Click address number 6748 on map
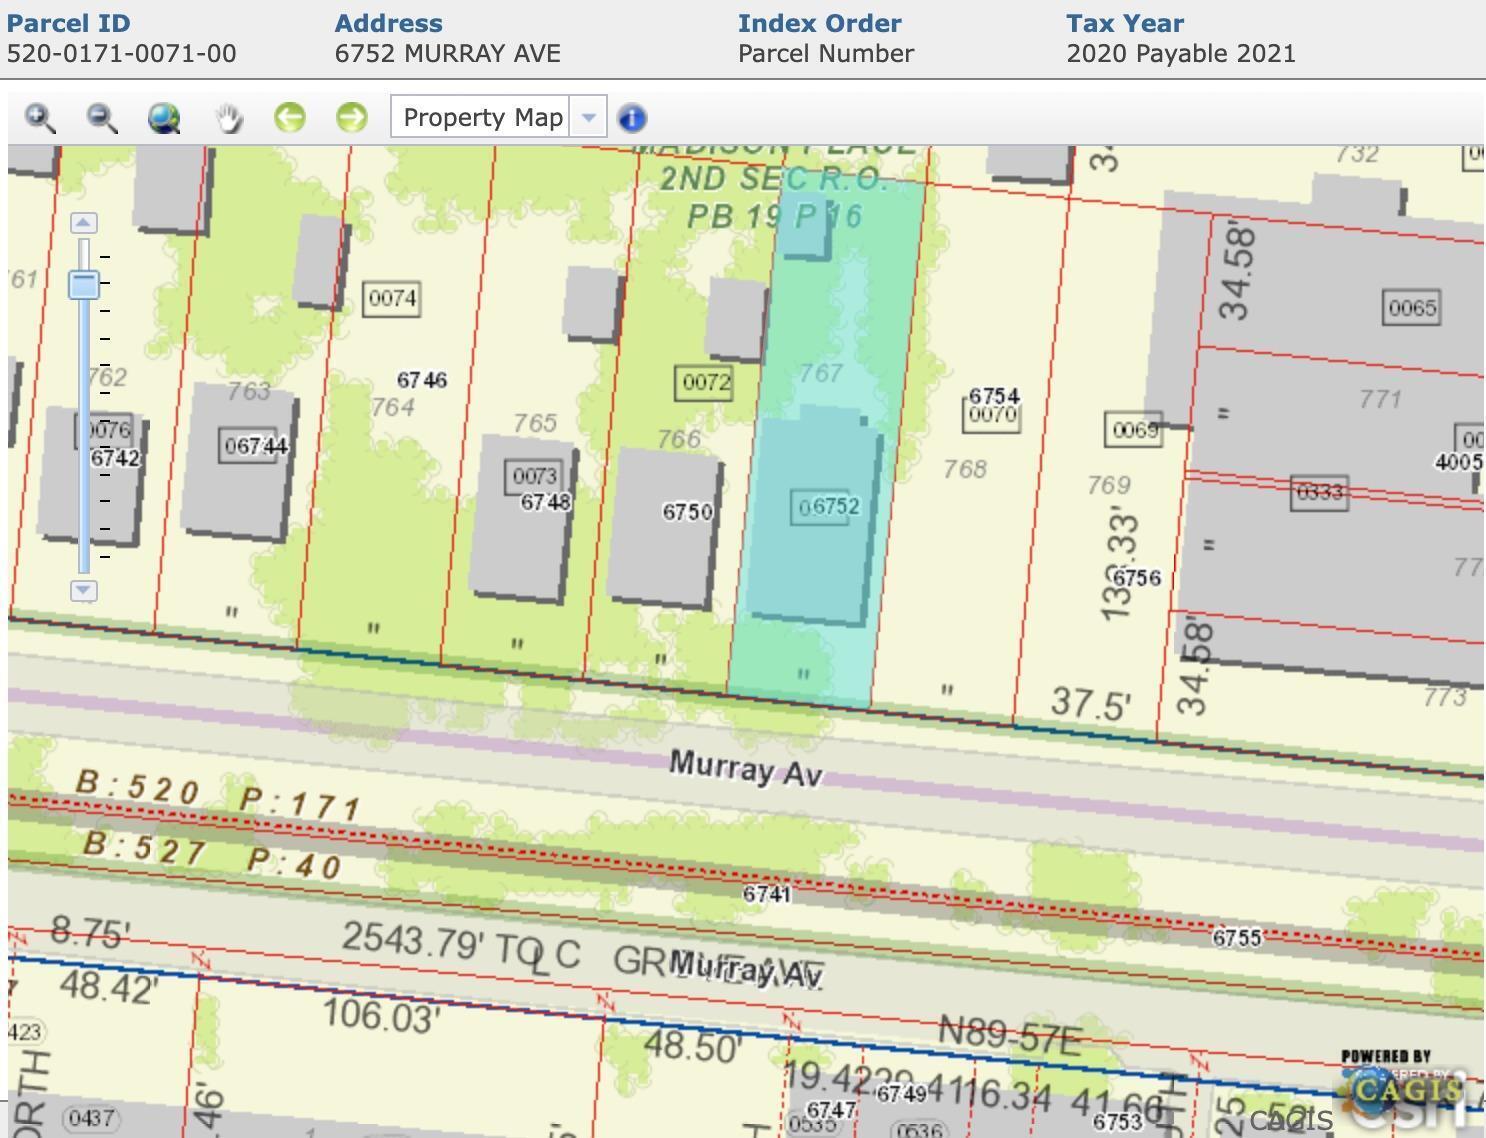This screenshot has height=1138, width=1486. (546, 502)
